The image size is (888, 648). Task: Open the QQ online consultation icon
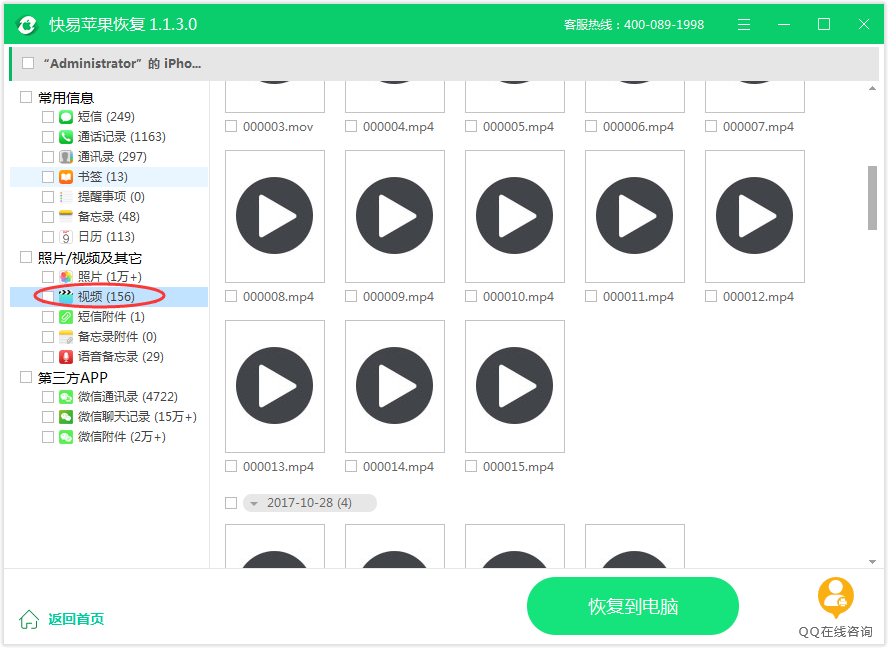click(x=836, y=598)
